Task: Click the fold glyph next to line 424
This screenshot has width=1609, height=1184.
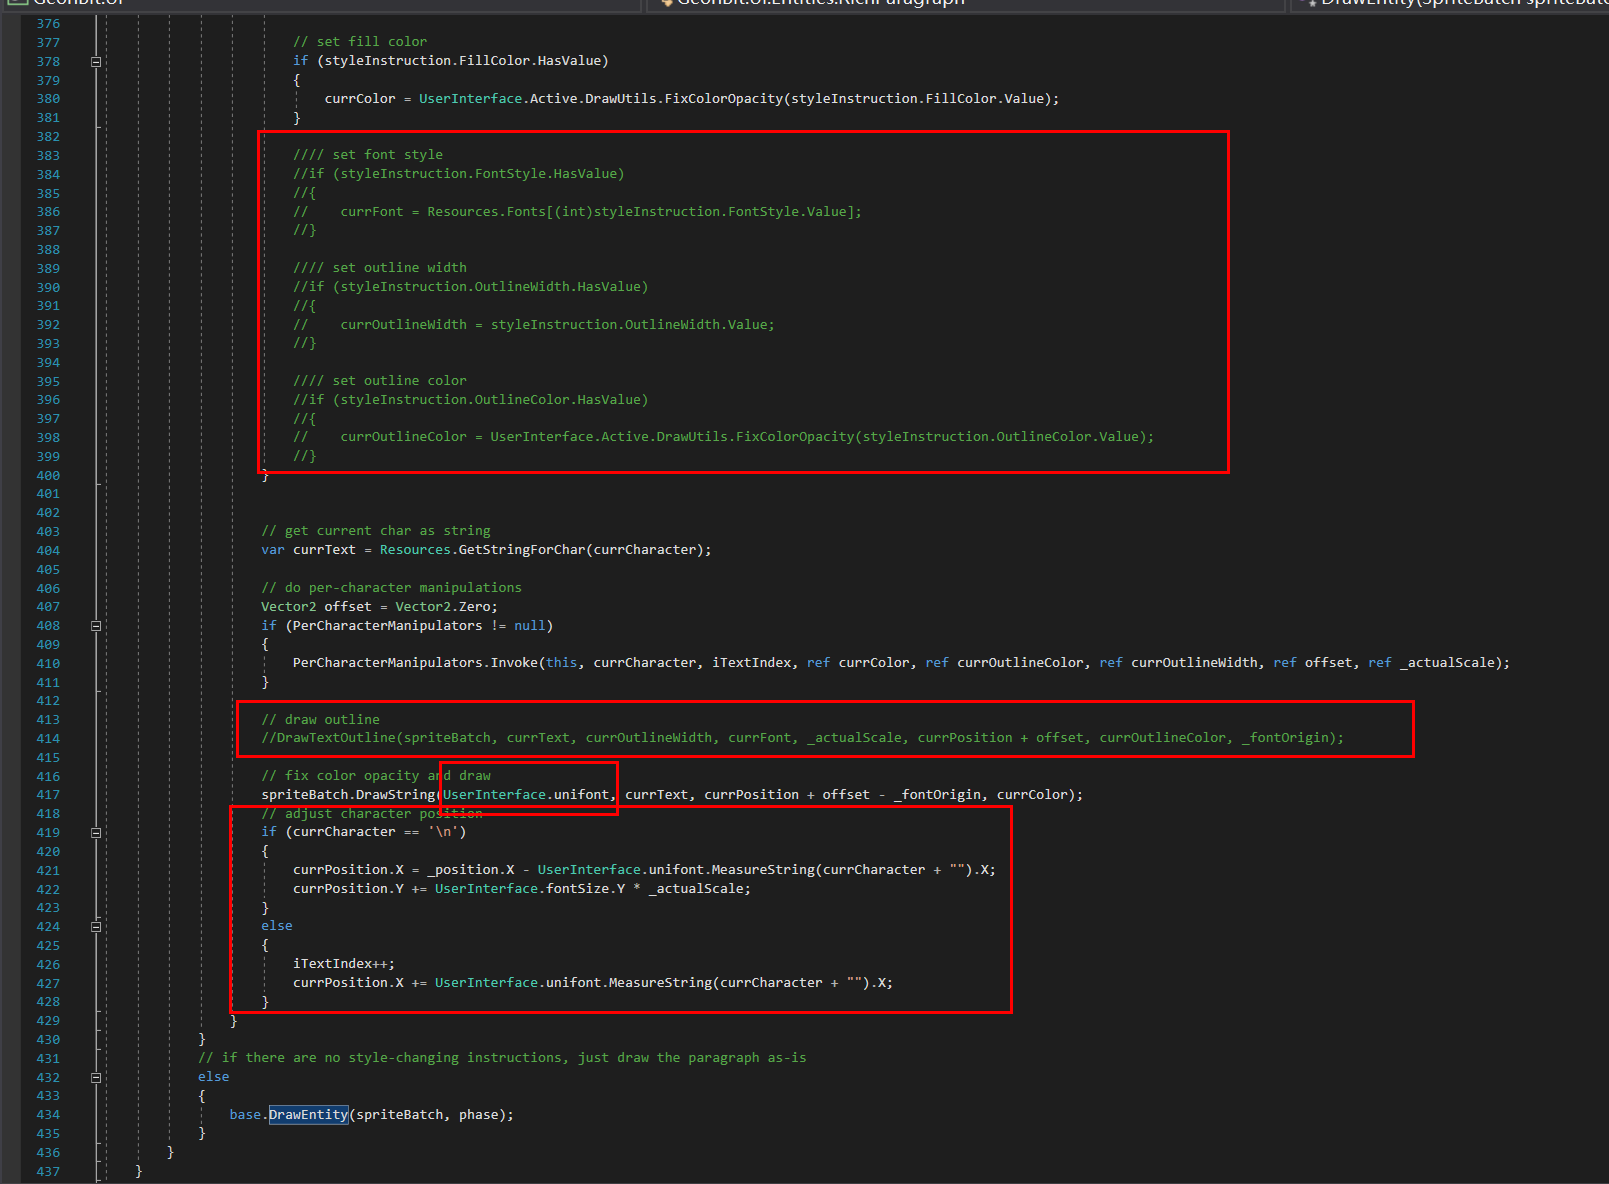Action: [95, 926]
